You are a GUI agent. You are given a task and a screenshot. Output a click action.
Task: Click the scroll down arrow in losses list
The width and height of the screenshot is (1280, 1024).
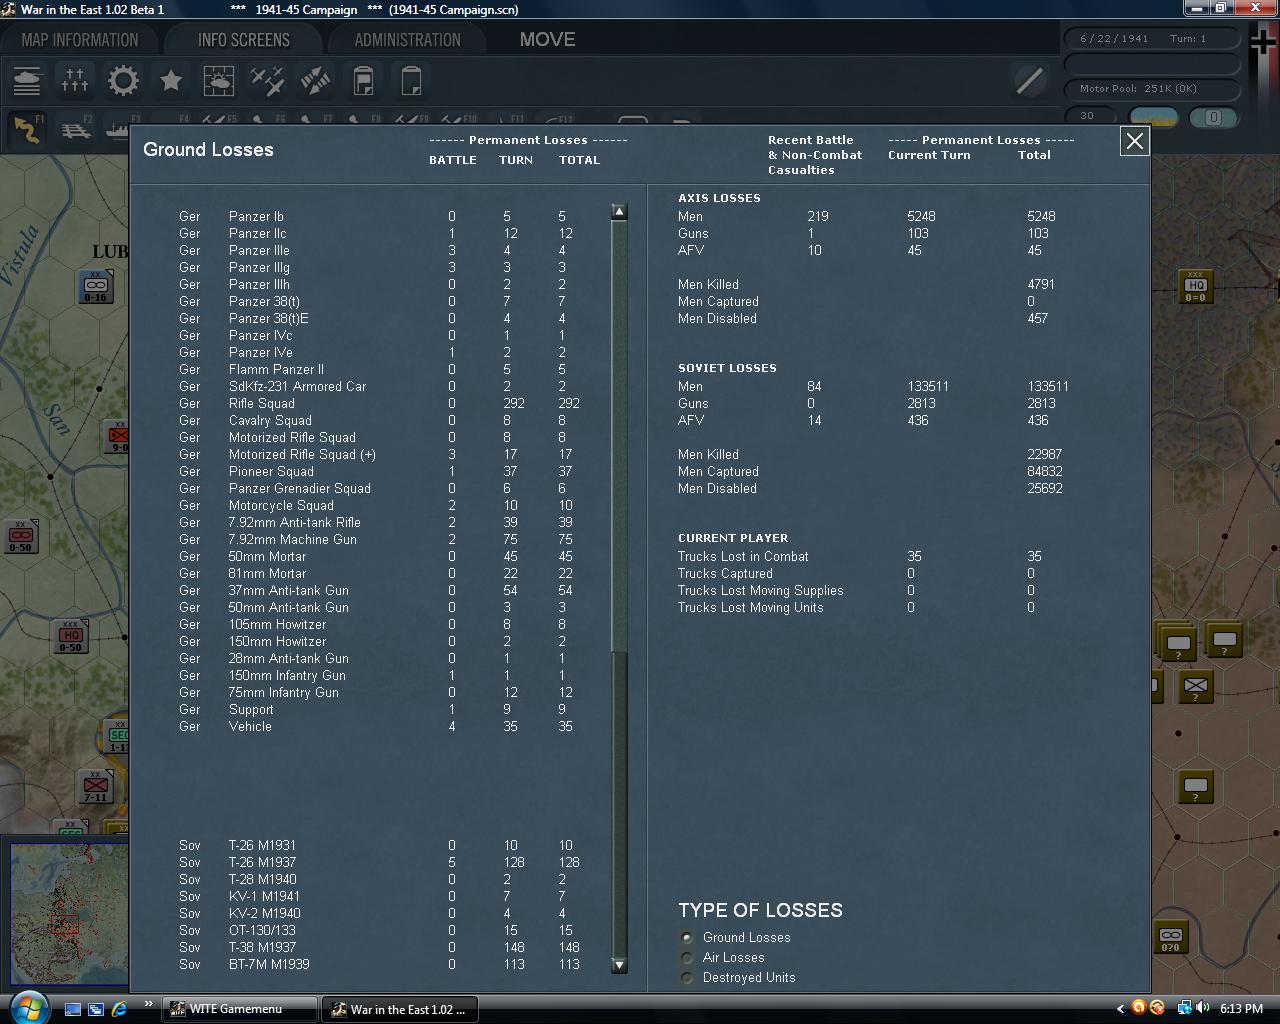[x=619, y=965]
